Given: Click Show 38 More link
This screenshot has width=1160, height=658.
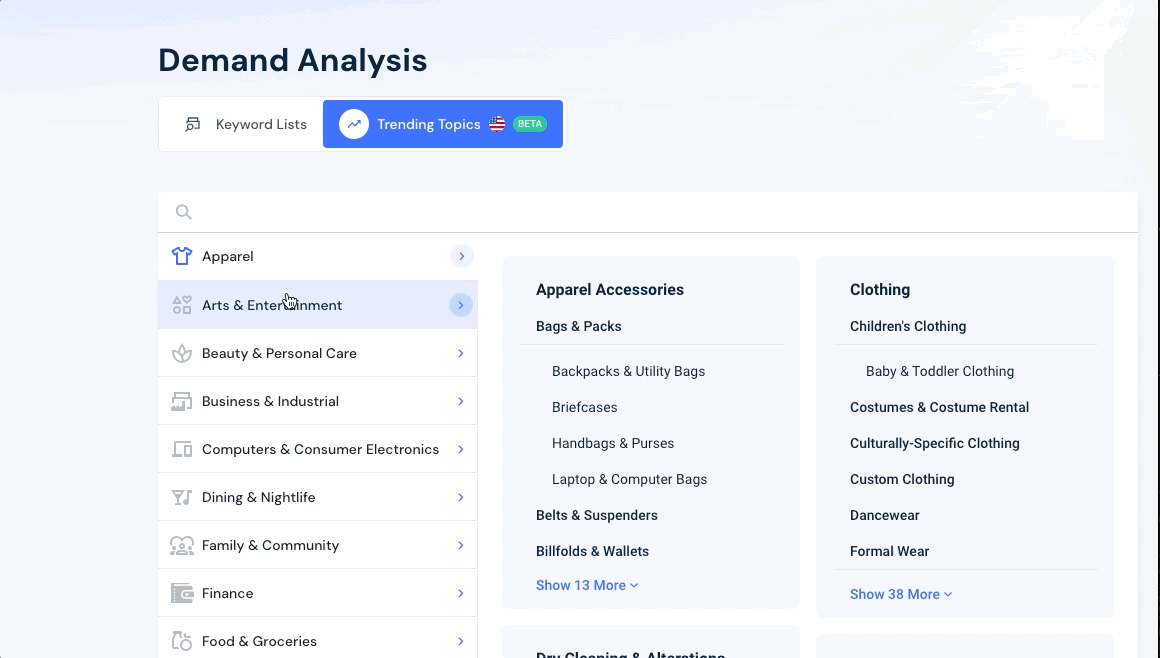Looking at the screenshot, I should coord(900,594).
